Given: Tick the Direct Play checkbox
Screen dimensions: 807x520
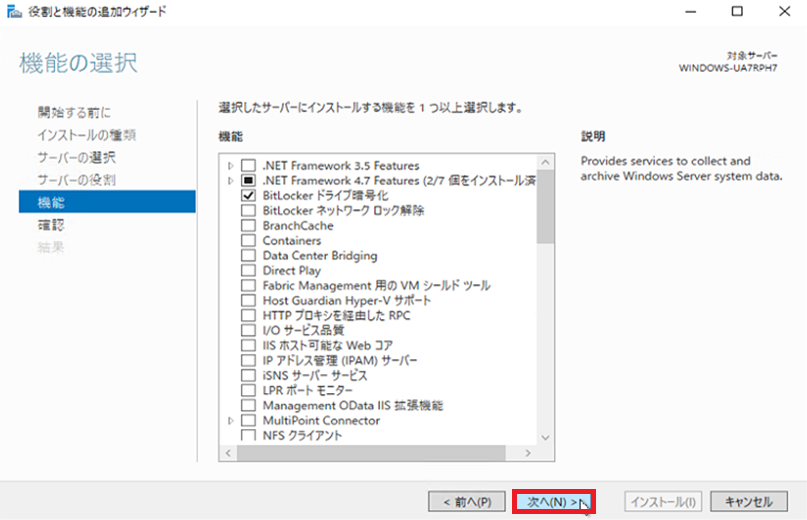Looking at the screenshot, I should pyautogui.click(x=248, y=271).
